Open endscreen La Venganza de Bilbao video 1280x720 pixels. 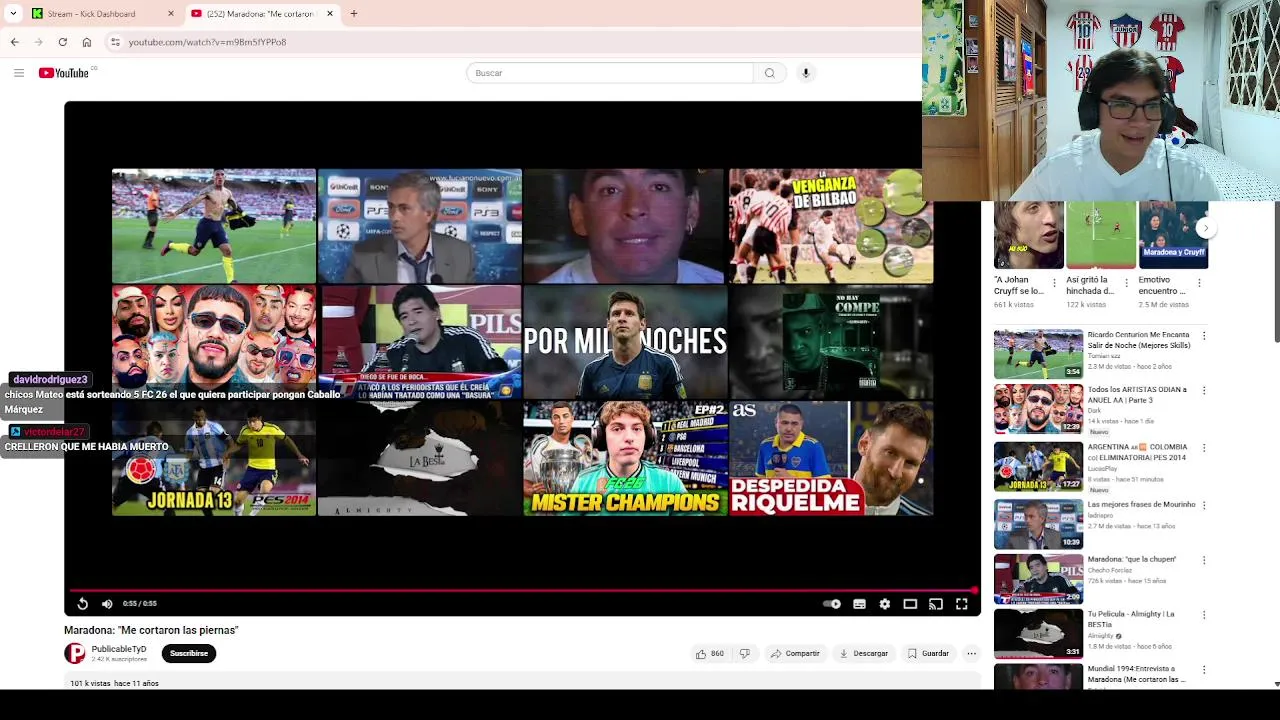click(x=831, y=226)
